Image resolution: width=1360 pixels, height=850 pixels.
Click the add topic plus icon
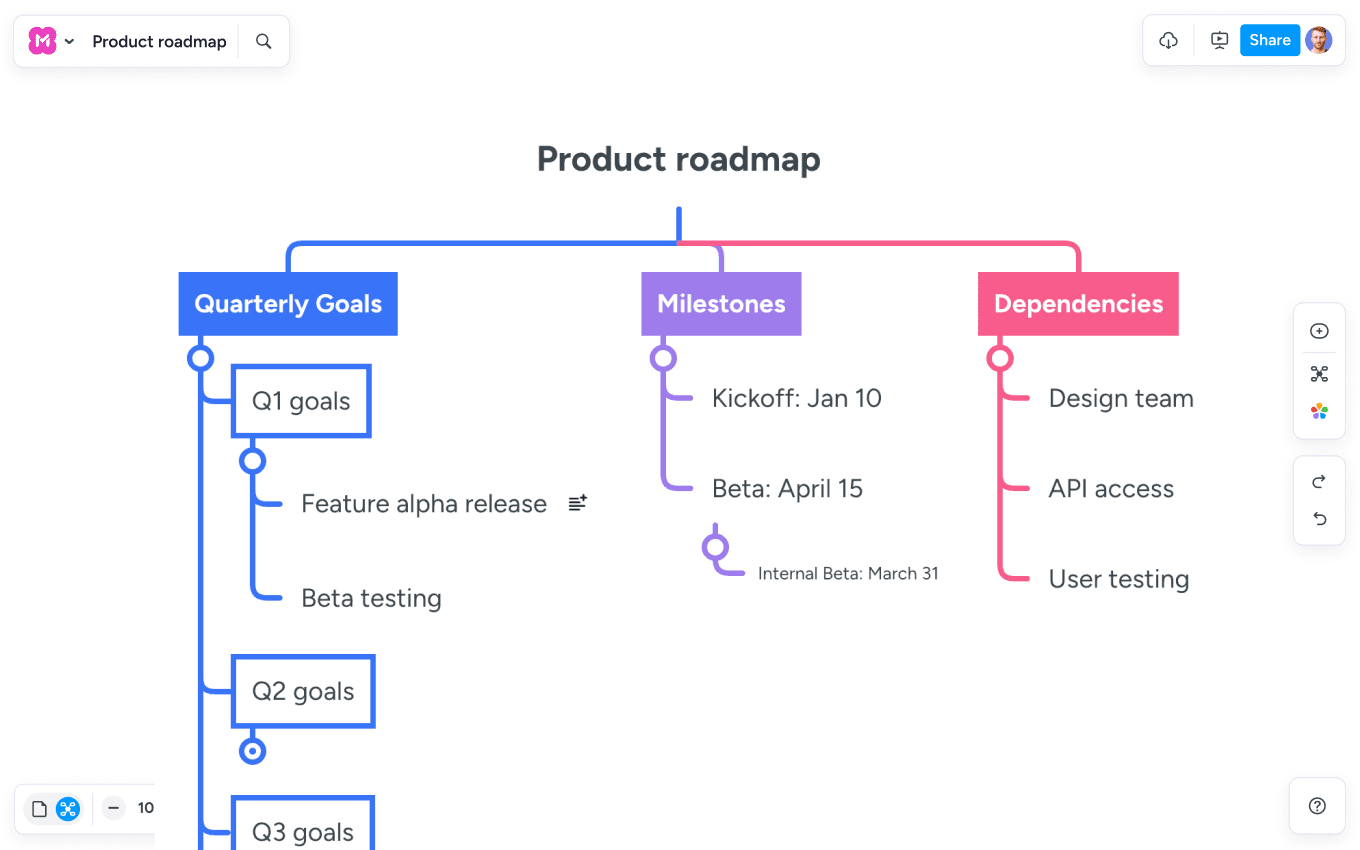click(x=1319, y=331)
